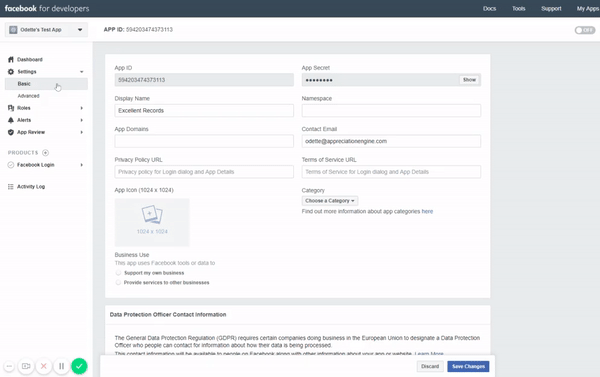
Task: Click the camera icon in recorder bar
Action: [26, 366]
